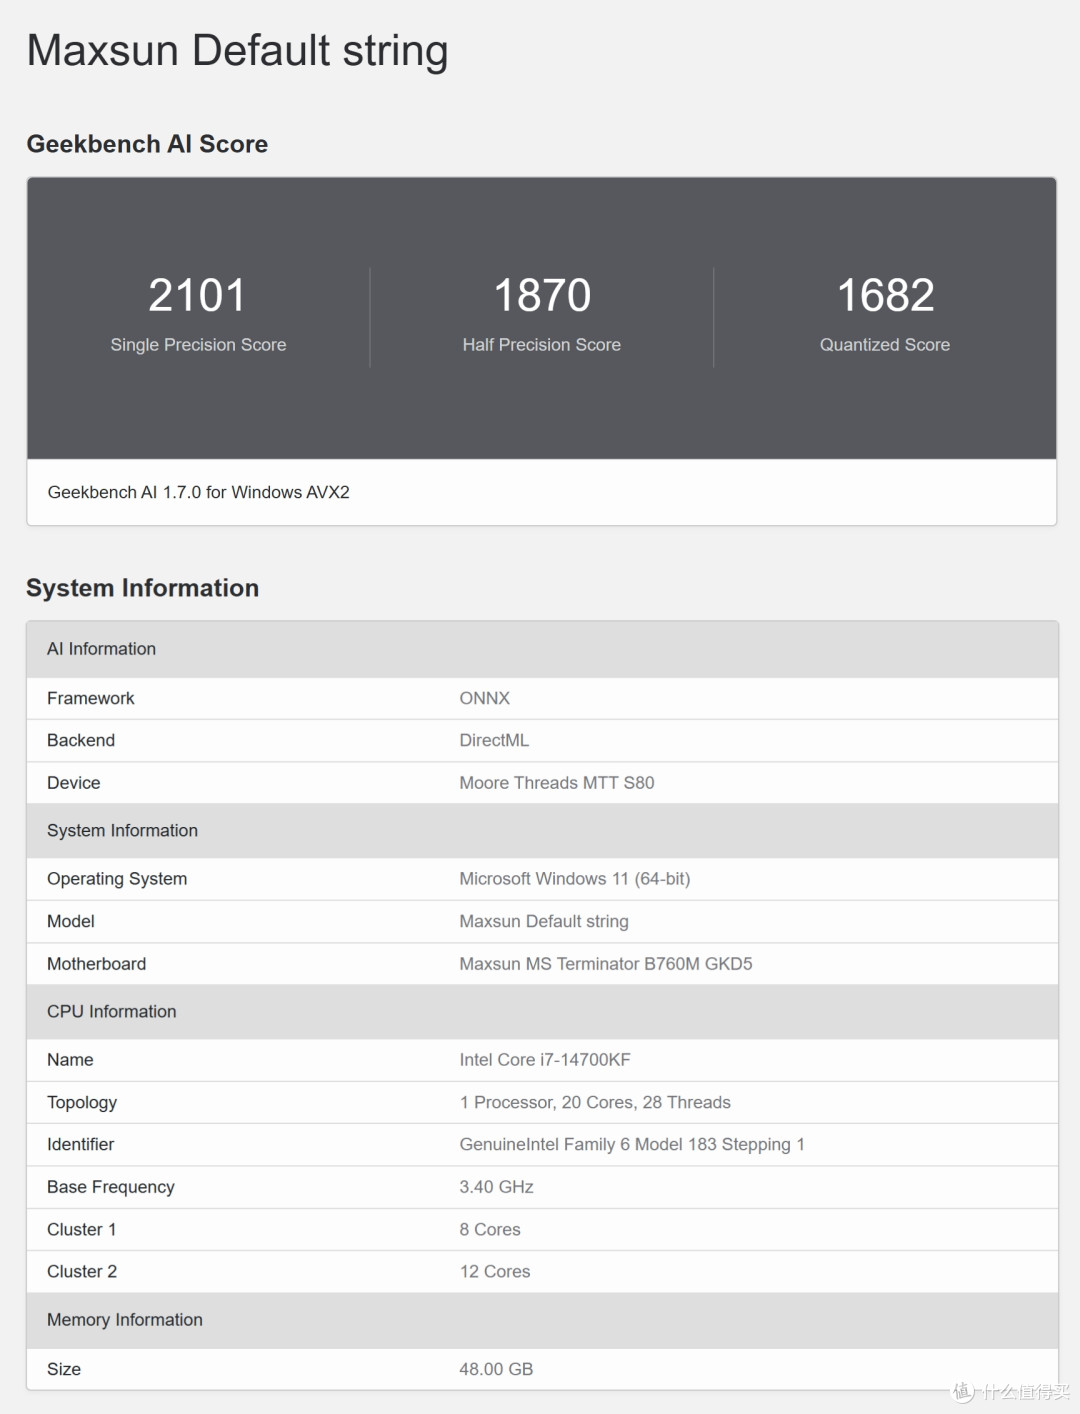This screenshot has width=1080, height=1414.
Task: Click the Motherboard row label
Action: [96, 964]
